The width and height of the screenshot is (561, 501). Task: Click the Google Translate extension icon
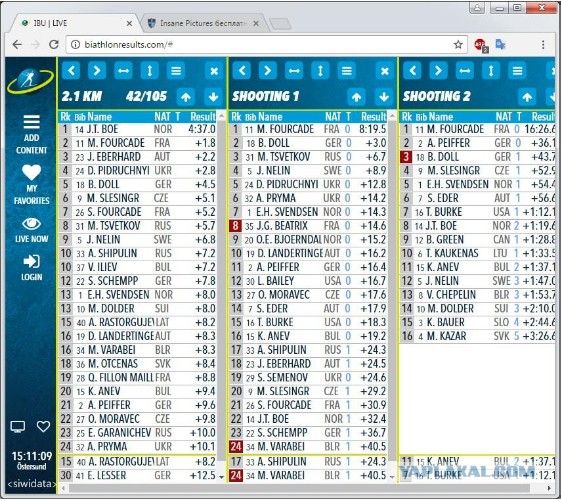point(500,44)
